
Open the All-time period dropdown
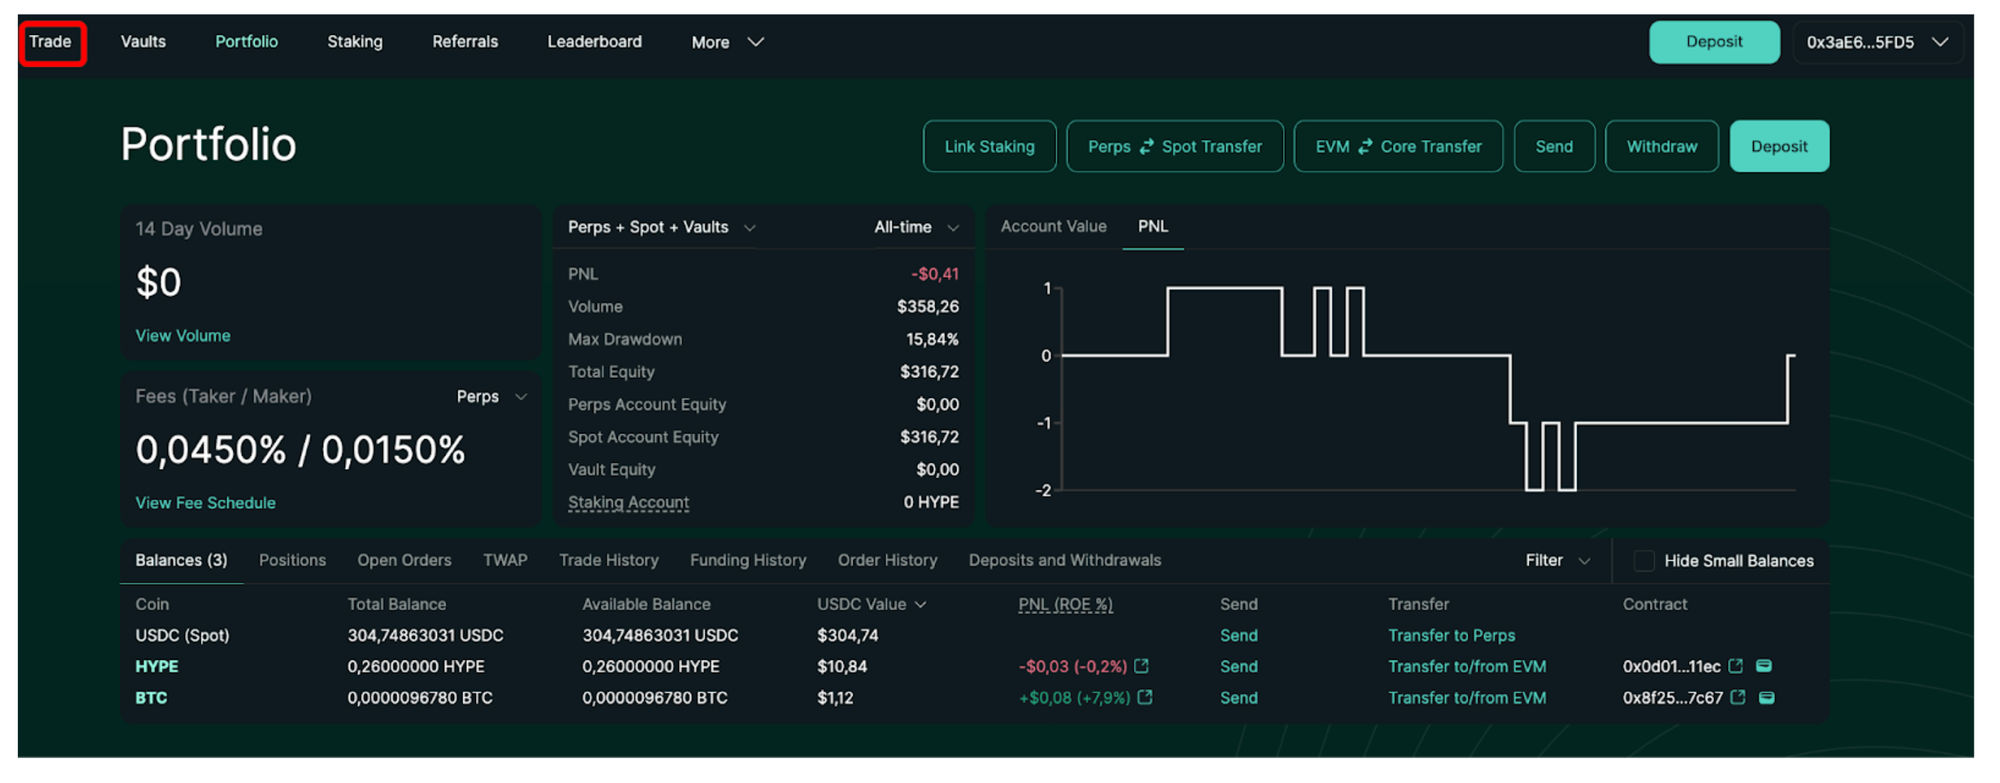[916, 227]
